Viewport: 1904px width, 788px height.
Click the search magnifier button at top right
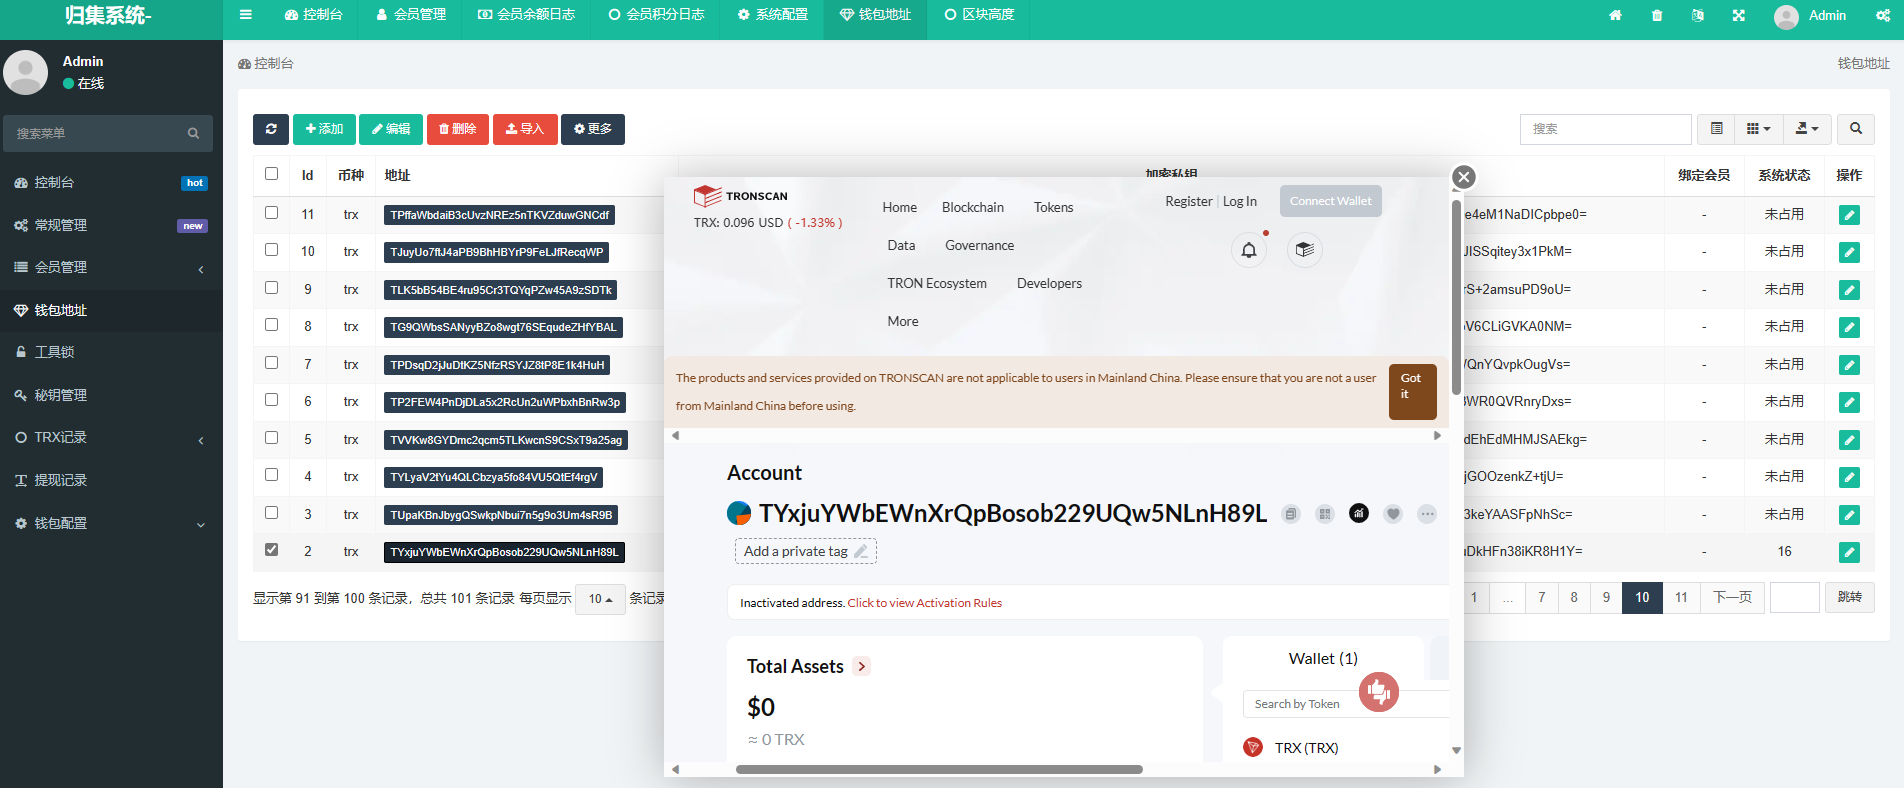coord(1856,129)
